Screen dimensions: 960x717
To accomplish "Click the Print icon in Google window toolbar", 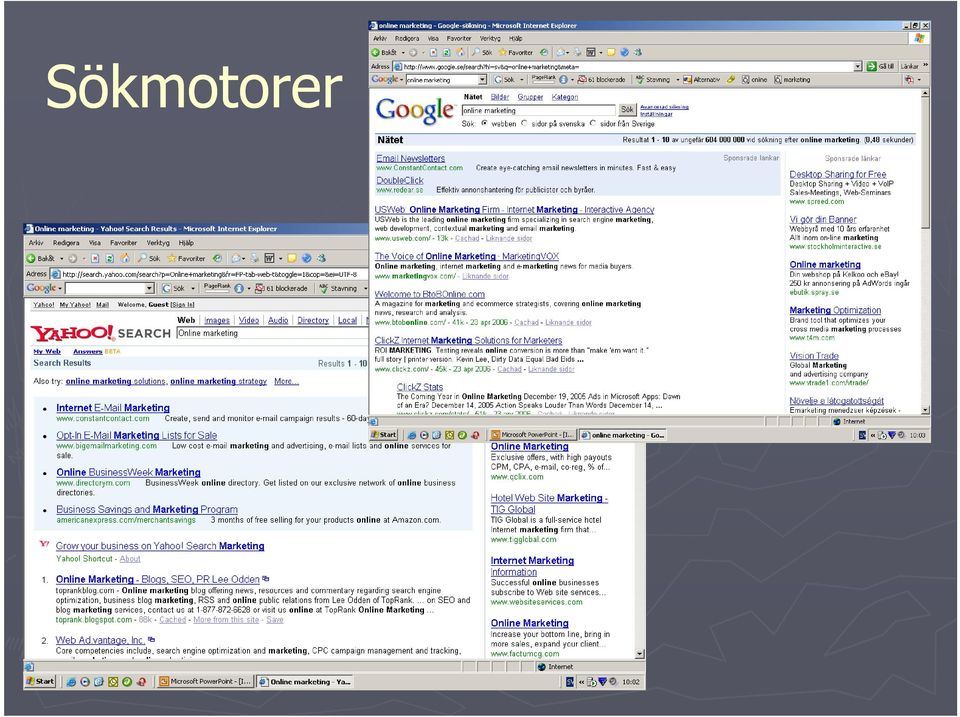I will click(577, 53).
